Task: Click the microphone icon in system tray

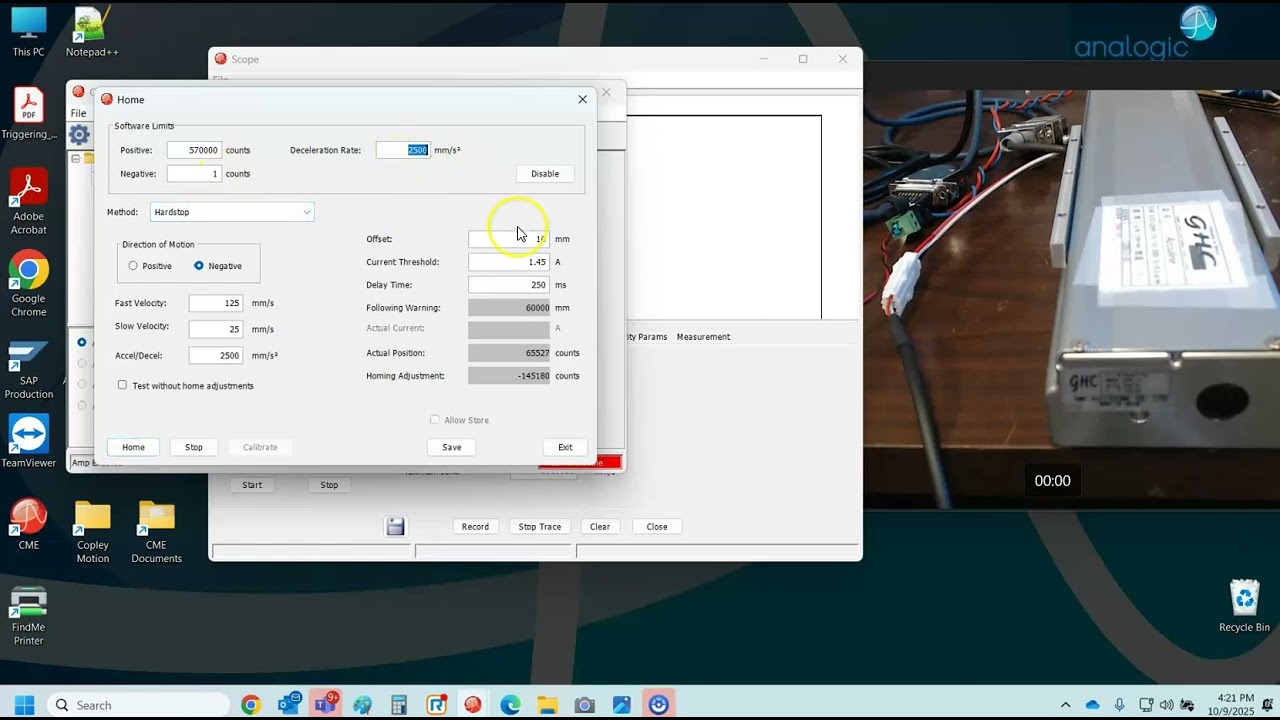Action: pyautogui.click(x=1119, y=705)
